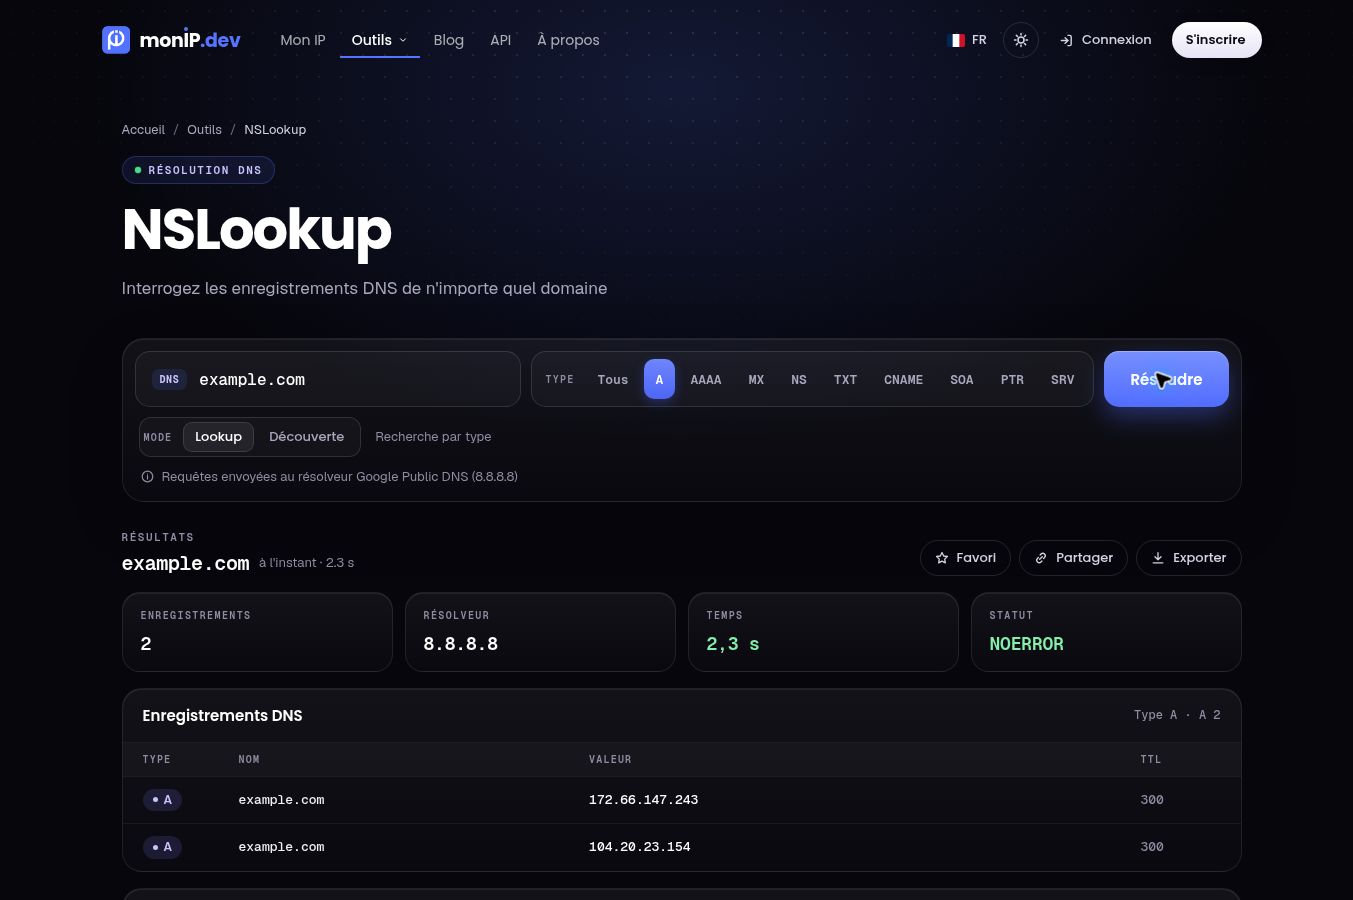Viewport: 1353px width, 900px height.
Task: Select the A record type
Action: point(659,379)
